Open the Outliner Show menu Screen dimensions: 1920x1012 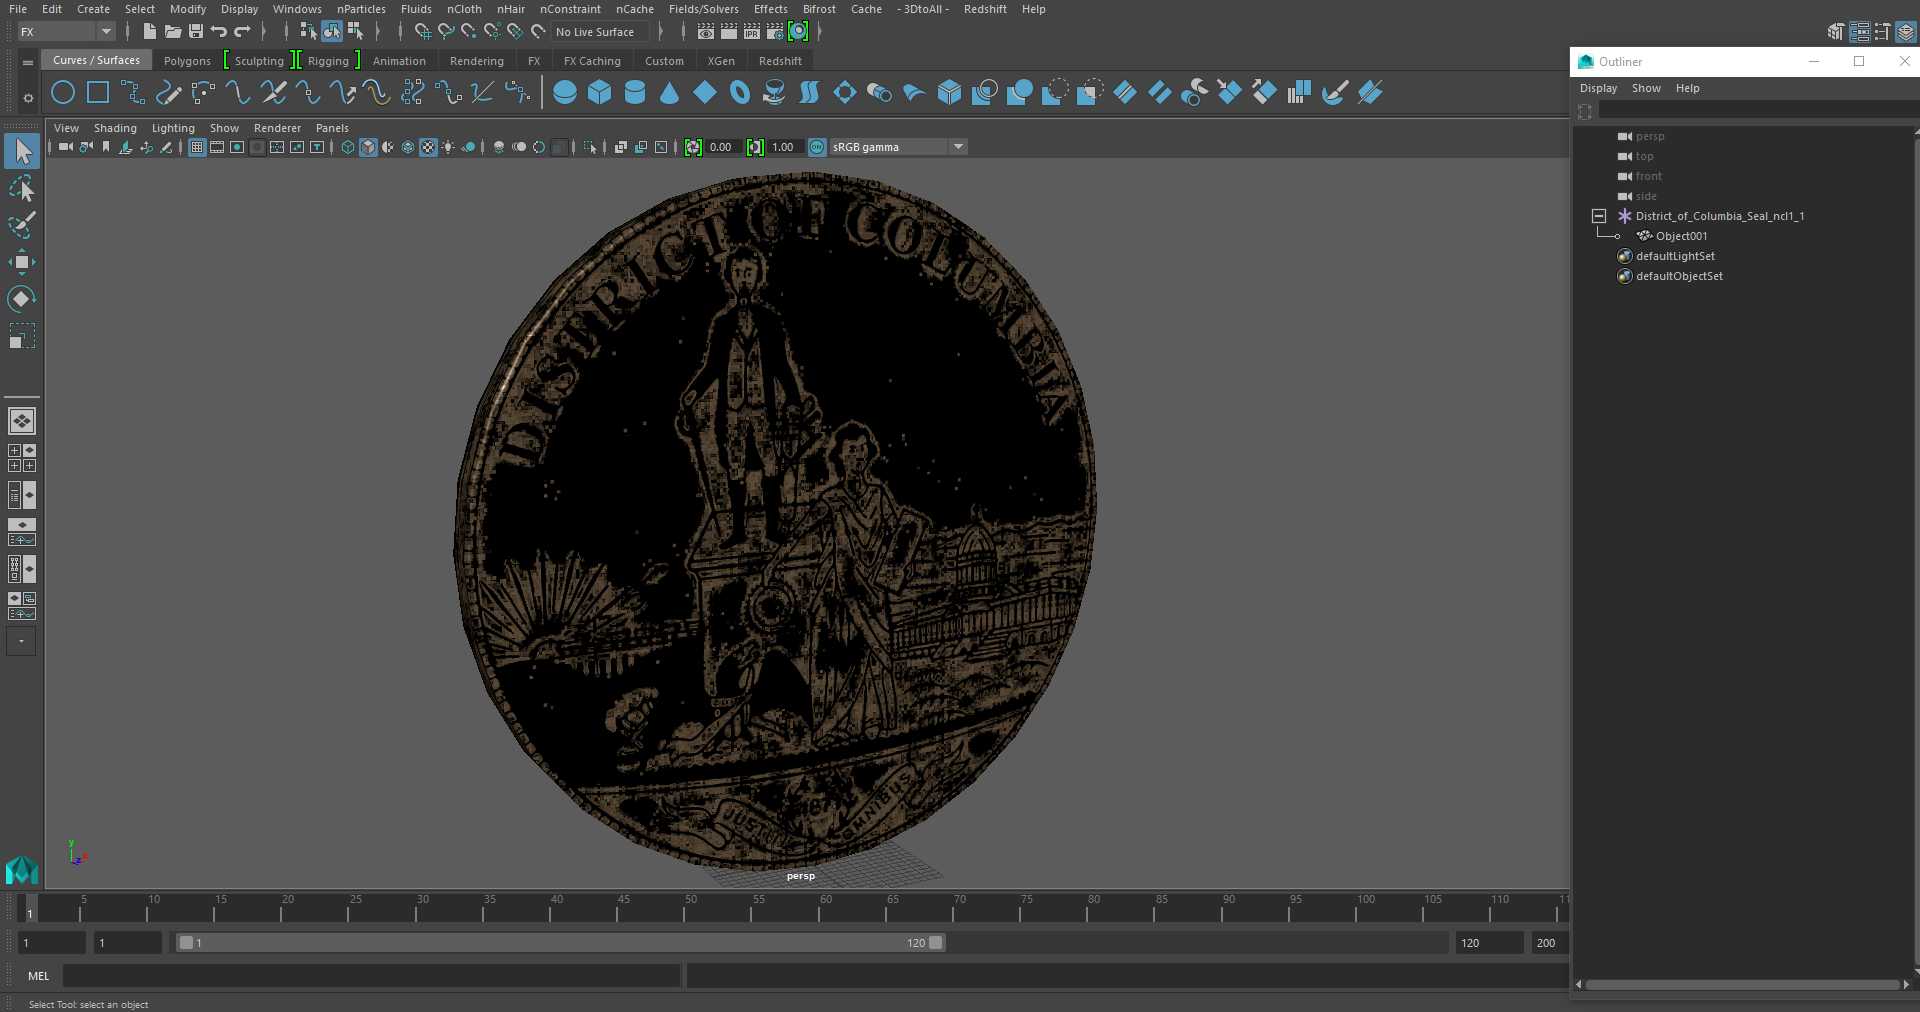pyautogui.click(x=1646, y=88)
